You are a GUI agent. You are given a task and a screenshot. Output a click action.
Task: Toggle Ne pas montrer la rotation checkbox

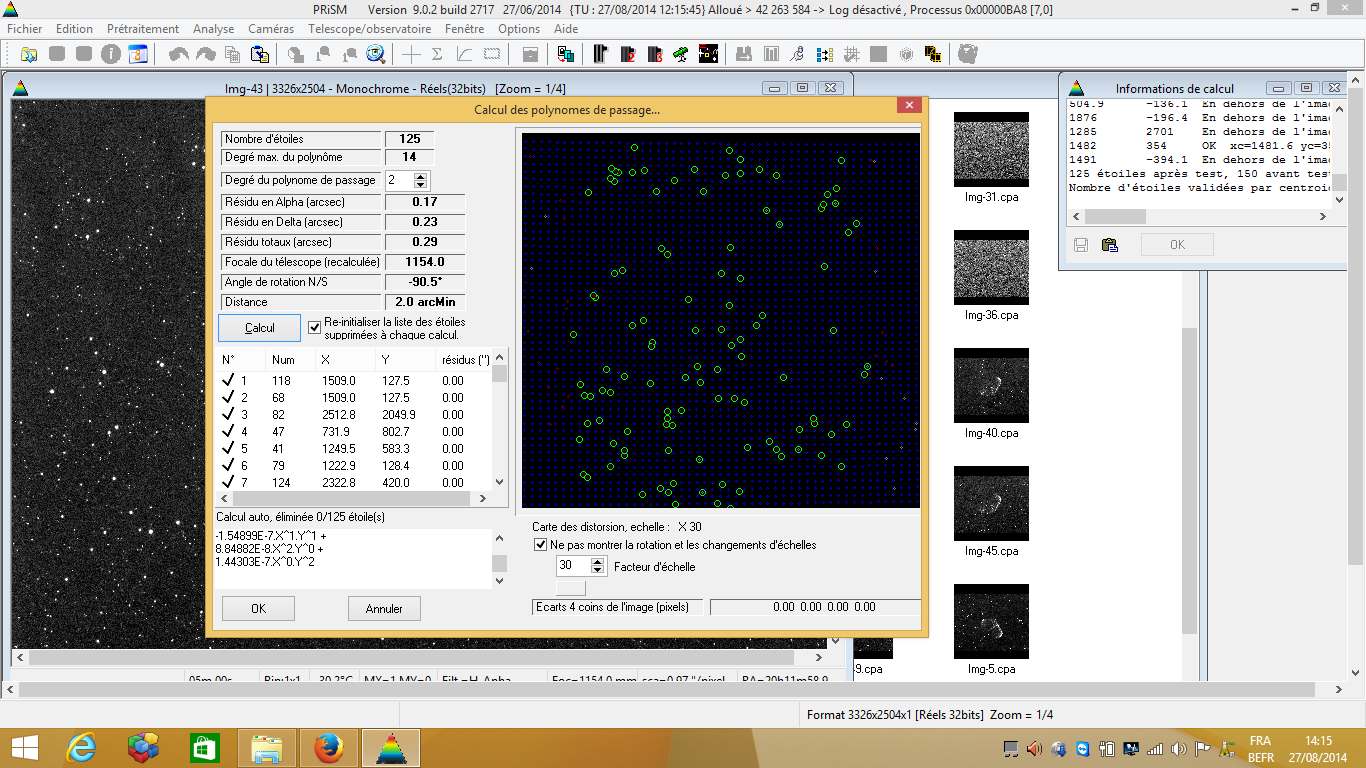[541, 545]
